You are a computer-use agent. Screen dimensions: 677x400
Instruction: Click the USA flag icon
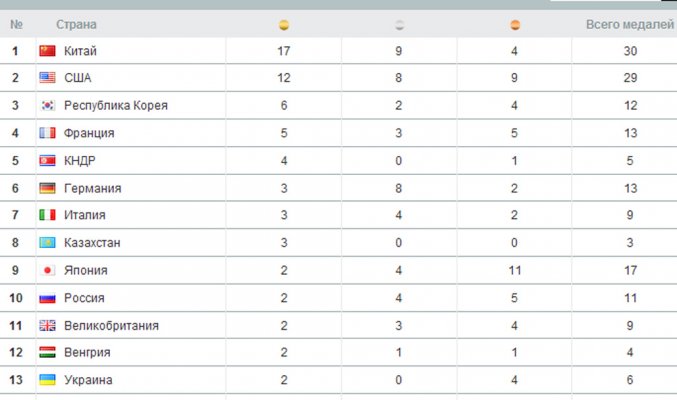pyautogui.click(x=47, y=78)
